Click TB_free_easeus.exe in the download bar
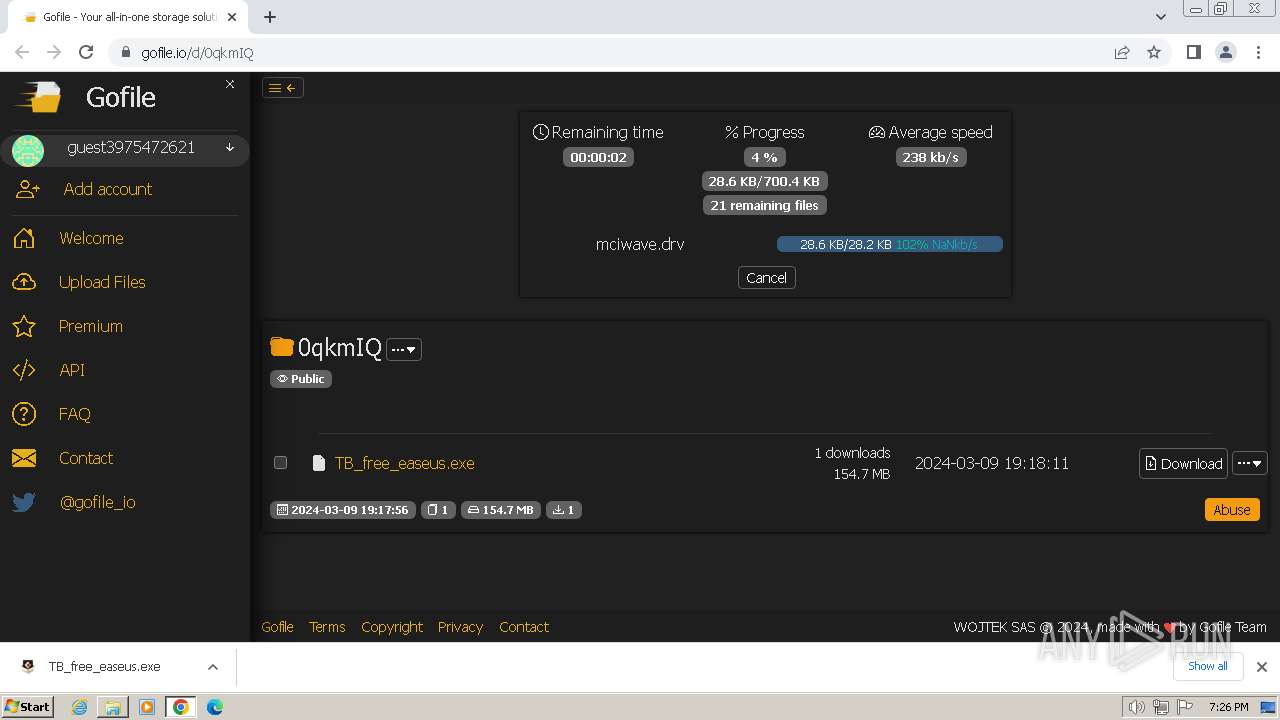1280x720 pixels. pos(104,667)
